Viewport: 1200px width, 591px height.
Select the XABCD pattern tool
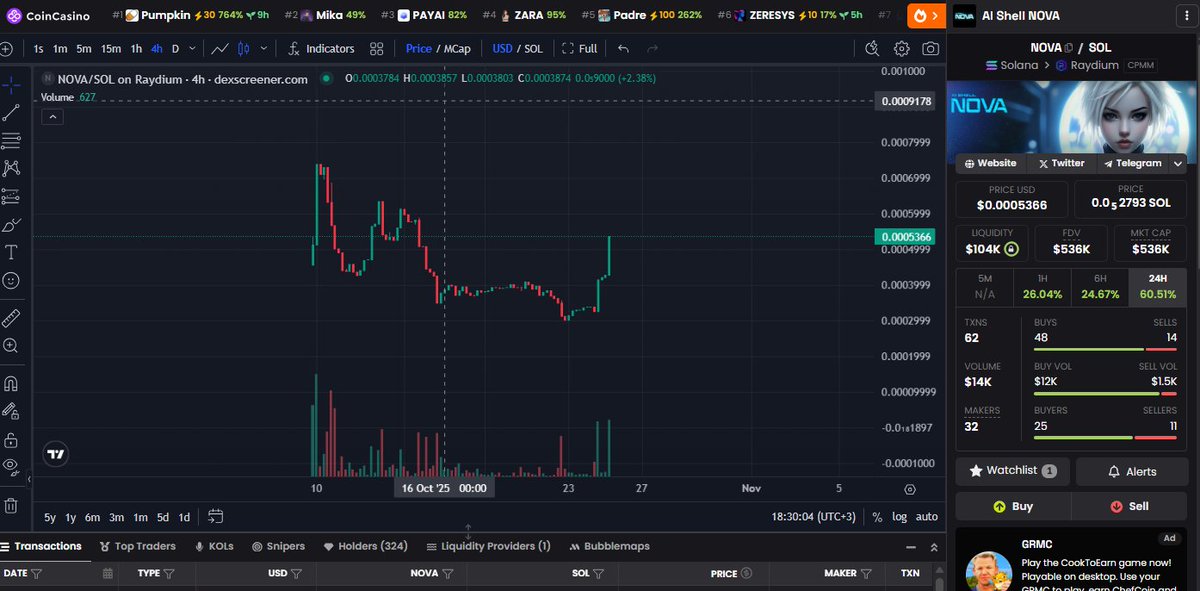click(x=11, y=168)
